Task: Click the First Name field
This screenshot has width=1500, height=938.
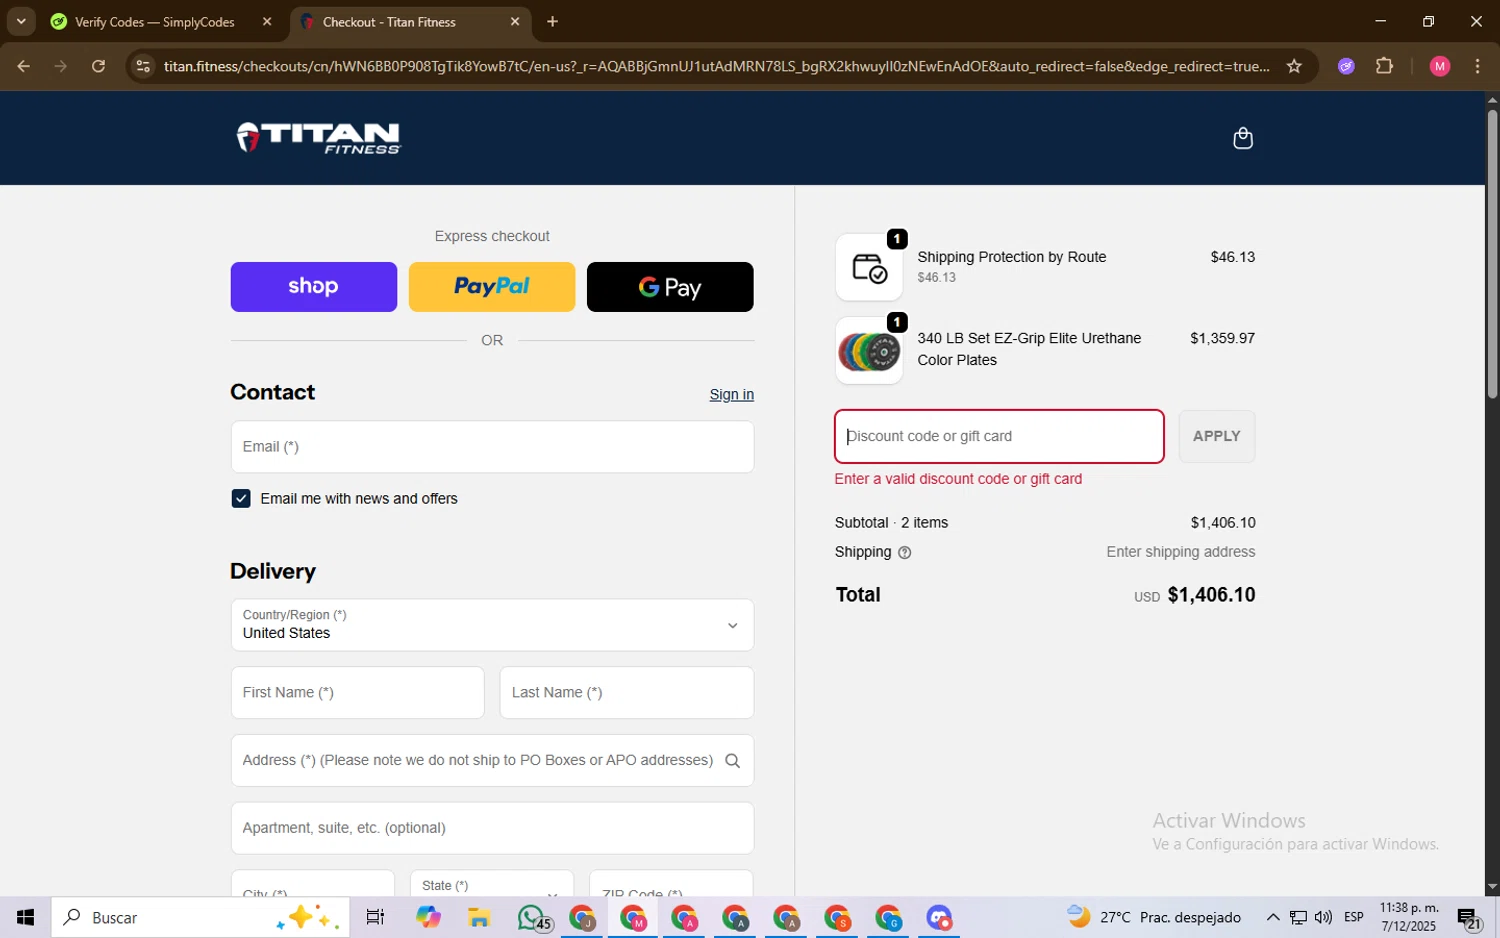Action: 358,693
